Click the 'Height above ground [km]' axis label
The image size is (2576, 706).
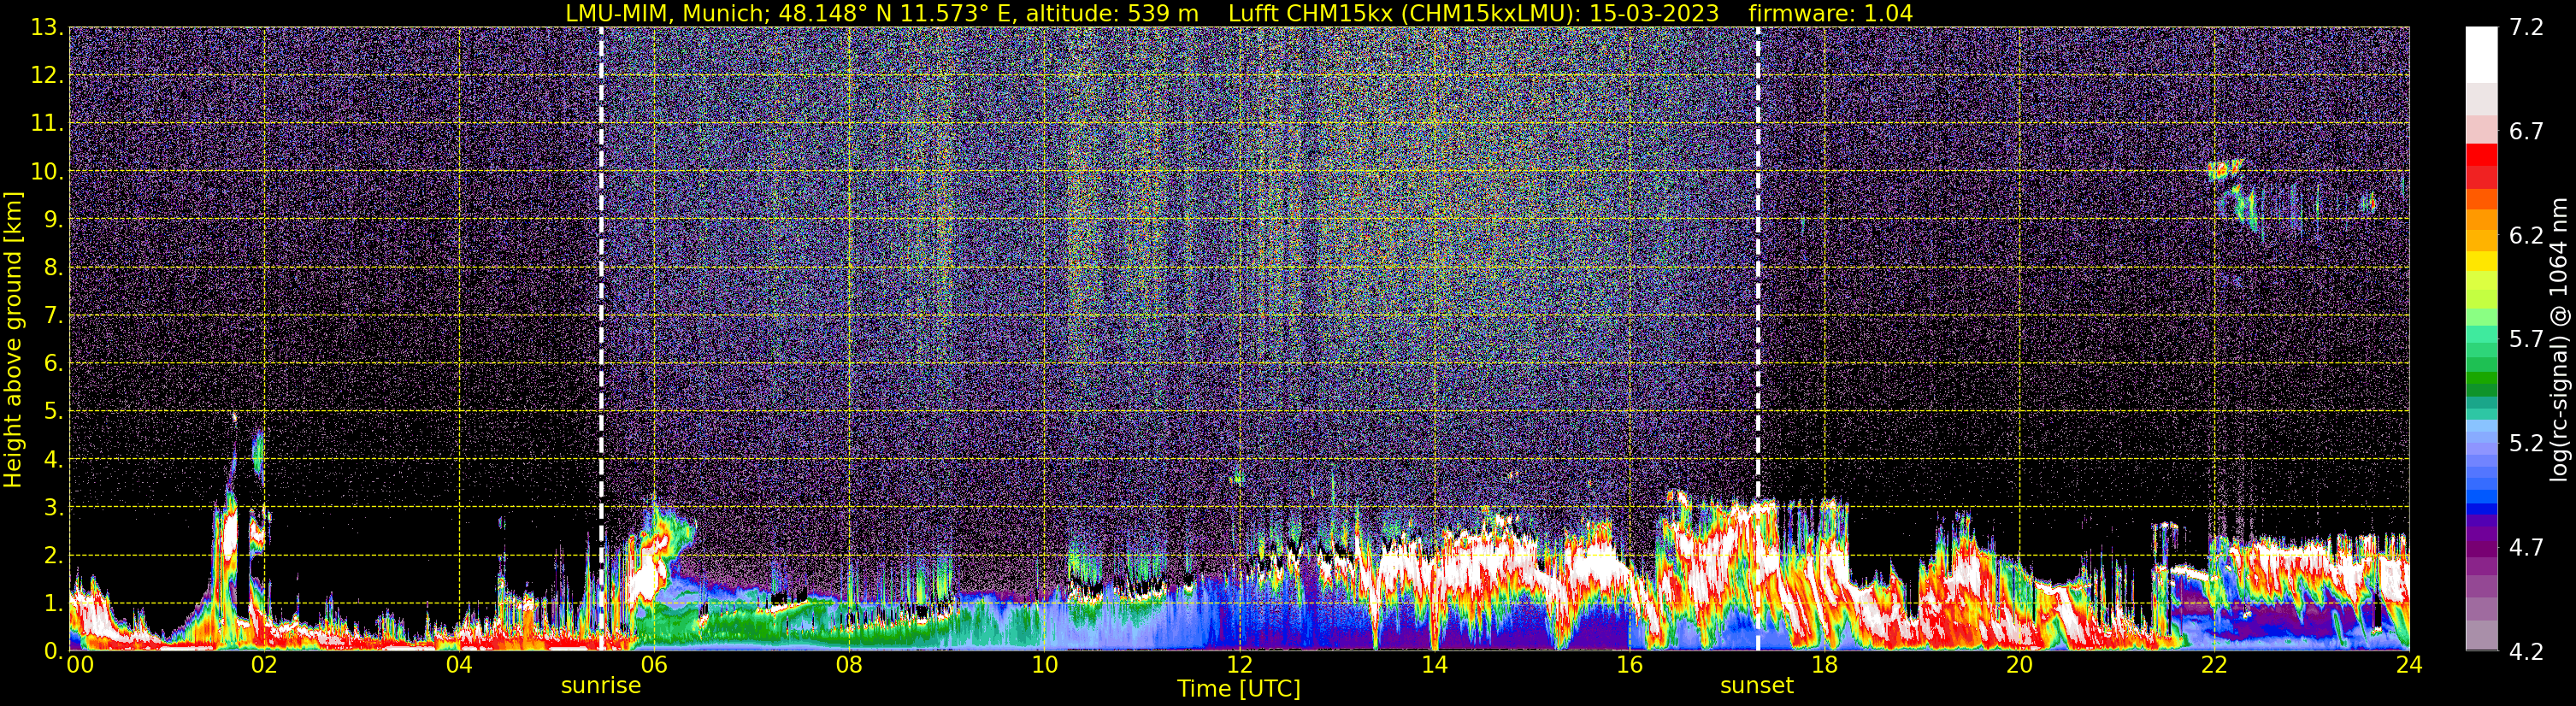[x=13, y=339]
